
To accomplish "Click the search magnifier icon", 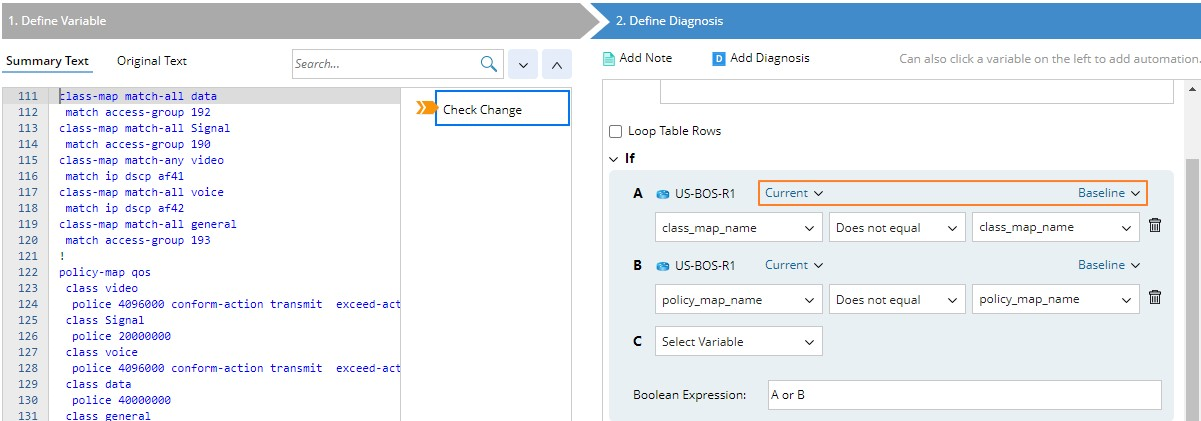I will click(x=489, y=64).
